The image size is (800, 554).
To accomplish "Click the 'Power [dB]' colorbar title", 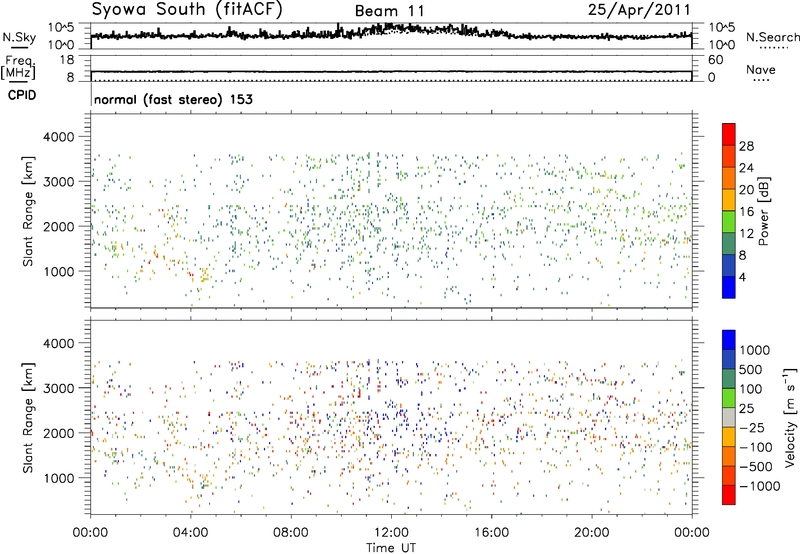I will 764,211.
